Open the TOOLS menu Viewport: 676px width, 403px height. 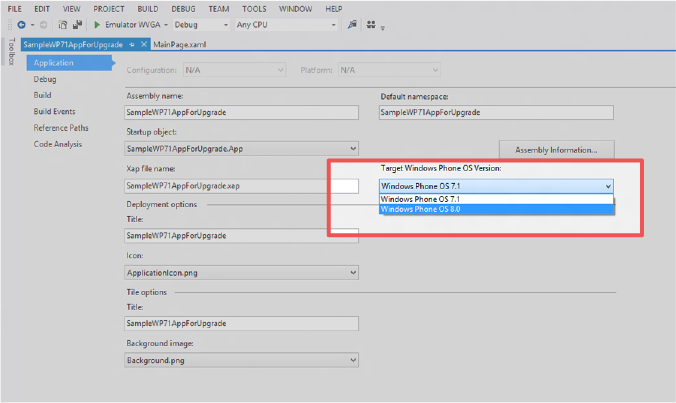pos(254,9)
